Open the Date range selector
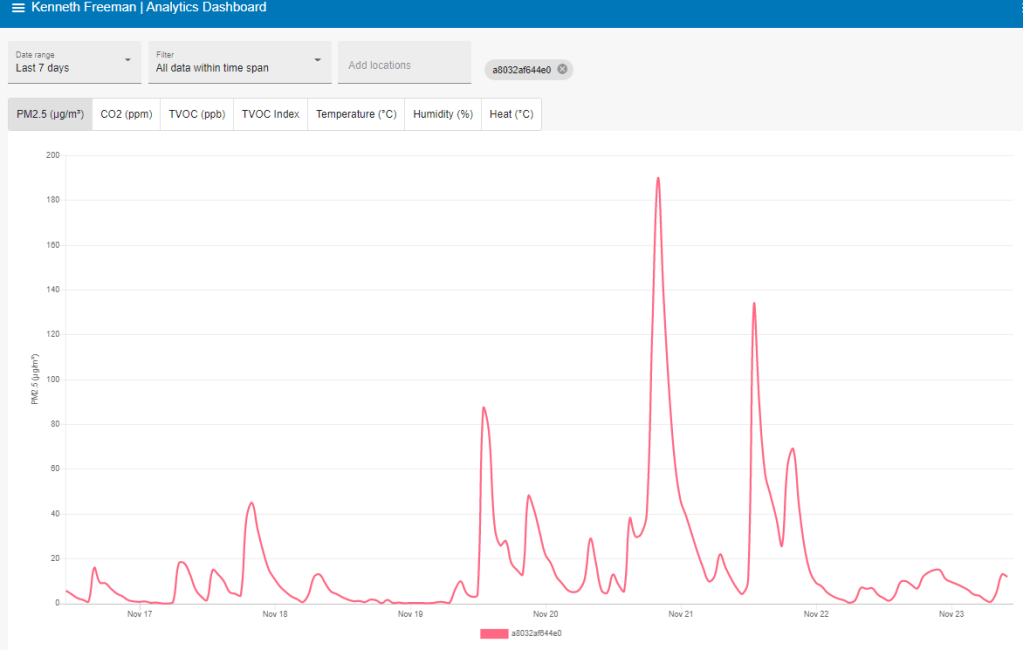The width and height of the screenshot is (1023, 650). [x=70, y=62]
